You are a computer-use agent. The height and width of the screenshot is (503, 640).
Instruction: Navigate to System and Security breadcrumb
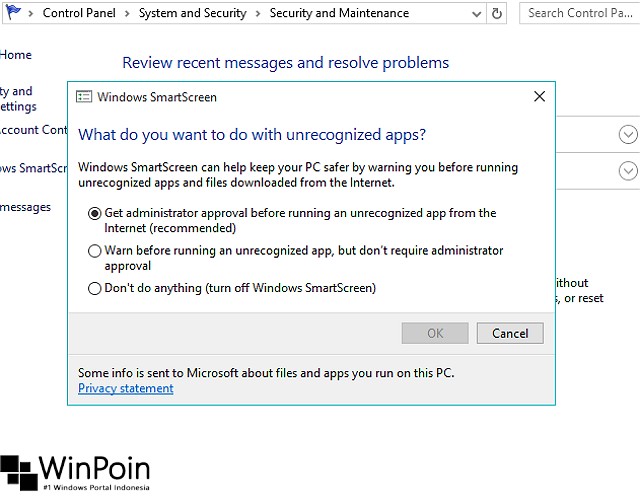[x=193, y=13]
